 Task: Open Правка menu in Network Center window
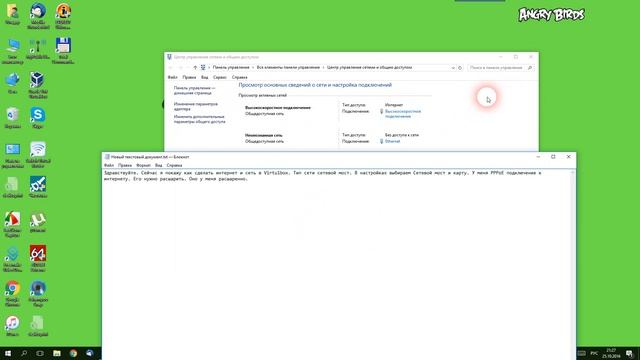pos(189,77)
